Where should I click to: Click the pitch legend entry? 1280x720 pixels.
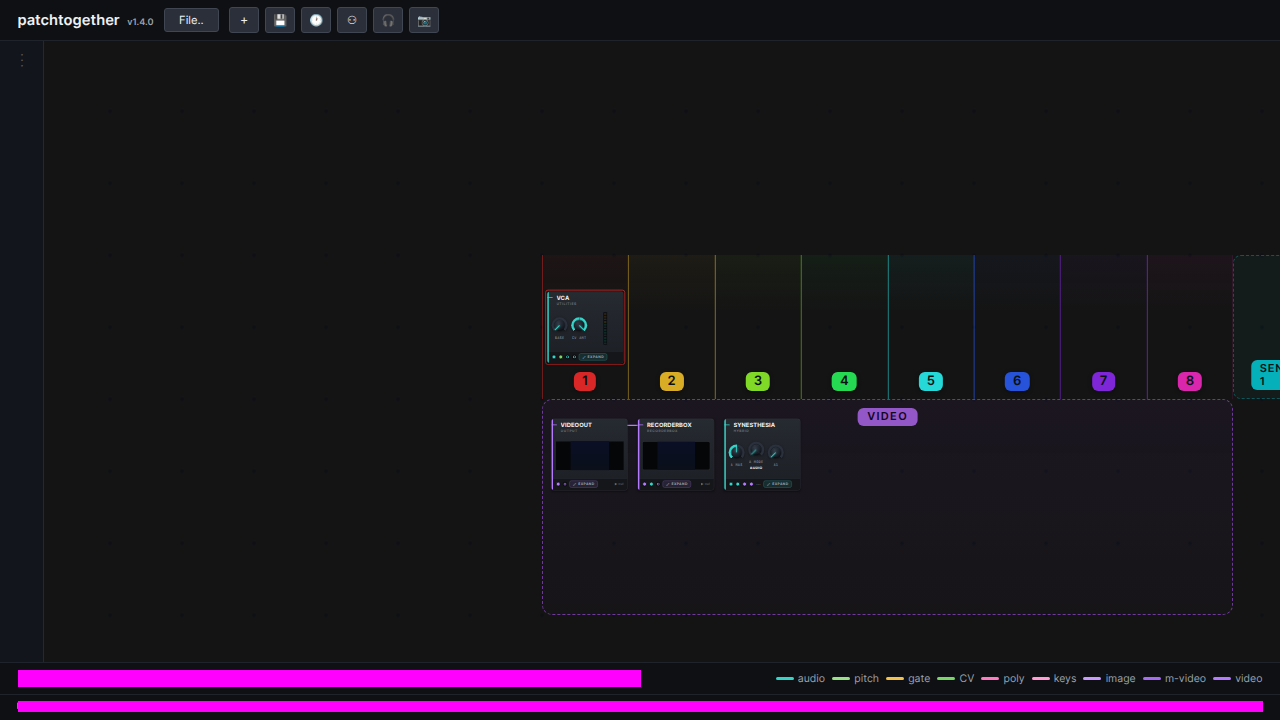[x=855, y=678]
